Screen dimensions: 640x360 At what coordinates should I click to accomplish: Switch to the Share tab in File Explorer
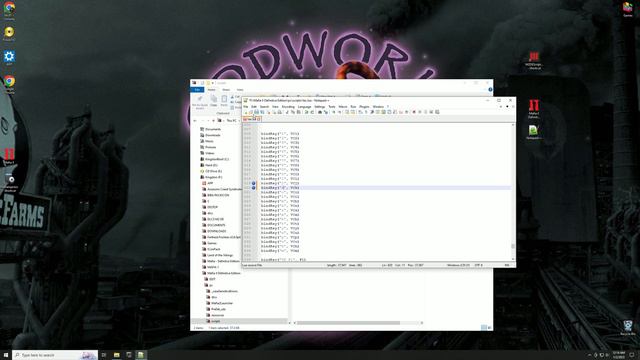(x=226, y=90)
